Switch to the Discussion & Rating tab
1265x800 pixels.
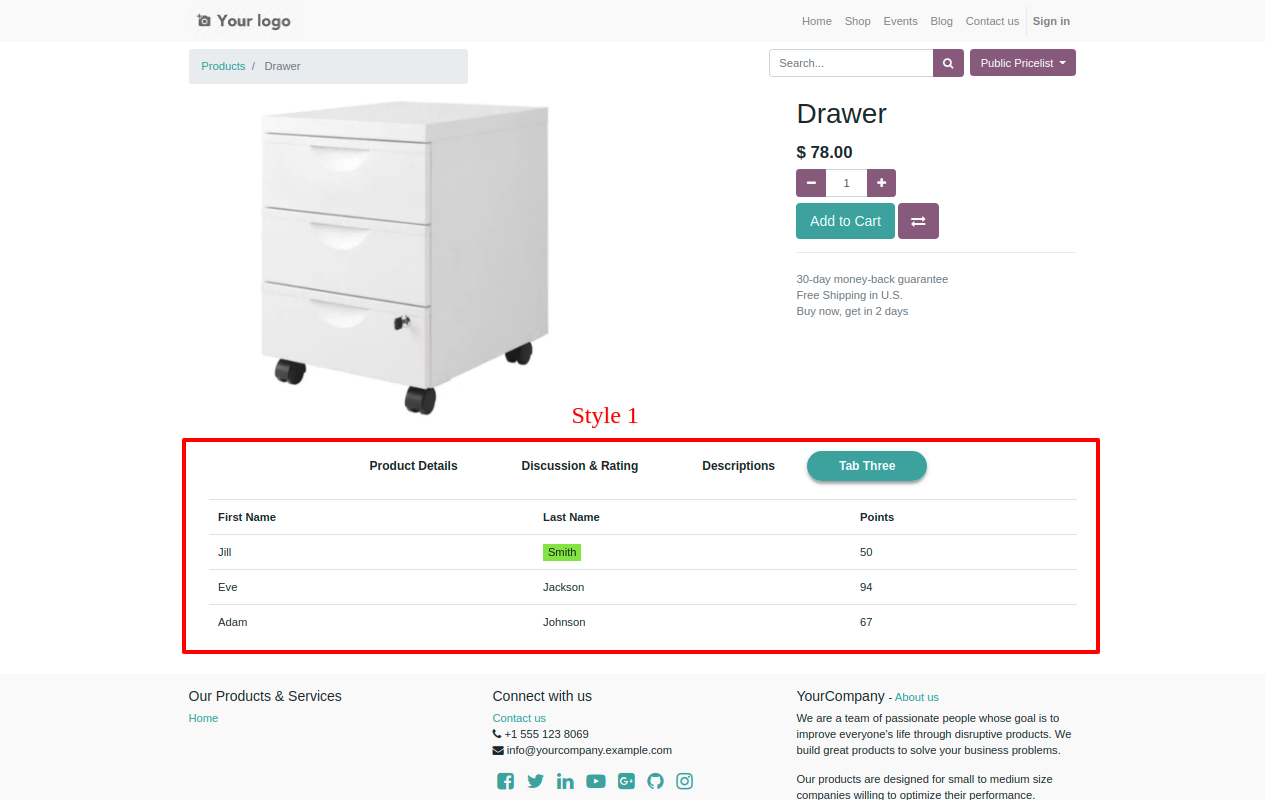point(580,466)
